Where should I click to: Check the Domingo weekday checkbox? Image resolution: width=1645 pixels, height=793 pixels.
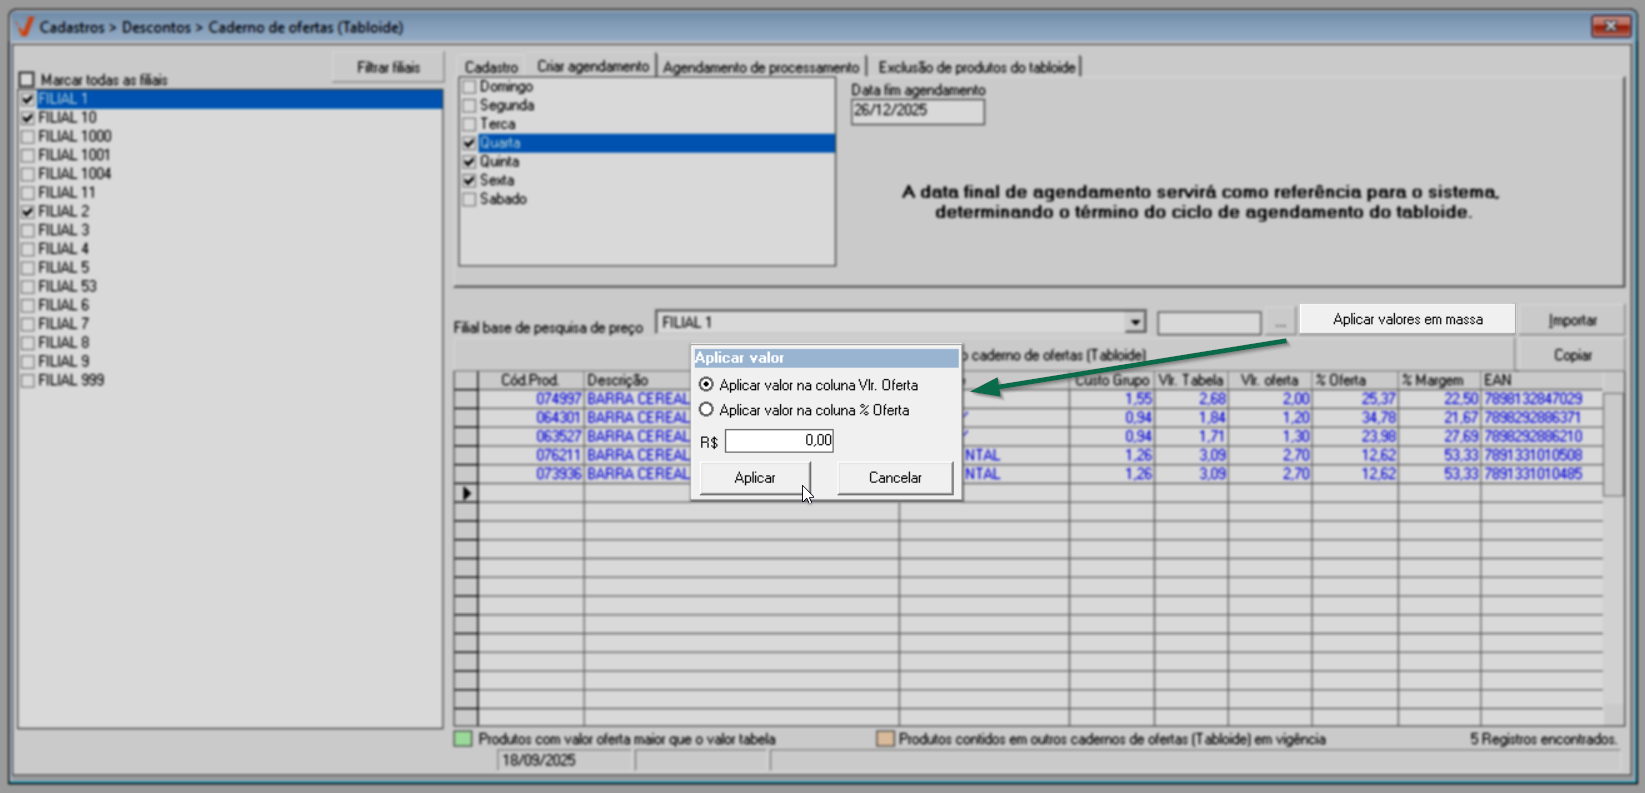(469, 87)
